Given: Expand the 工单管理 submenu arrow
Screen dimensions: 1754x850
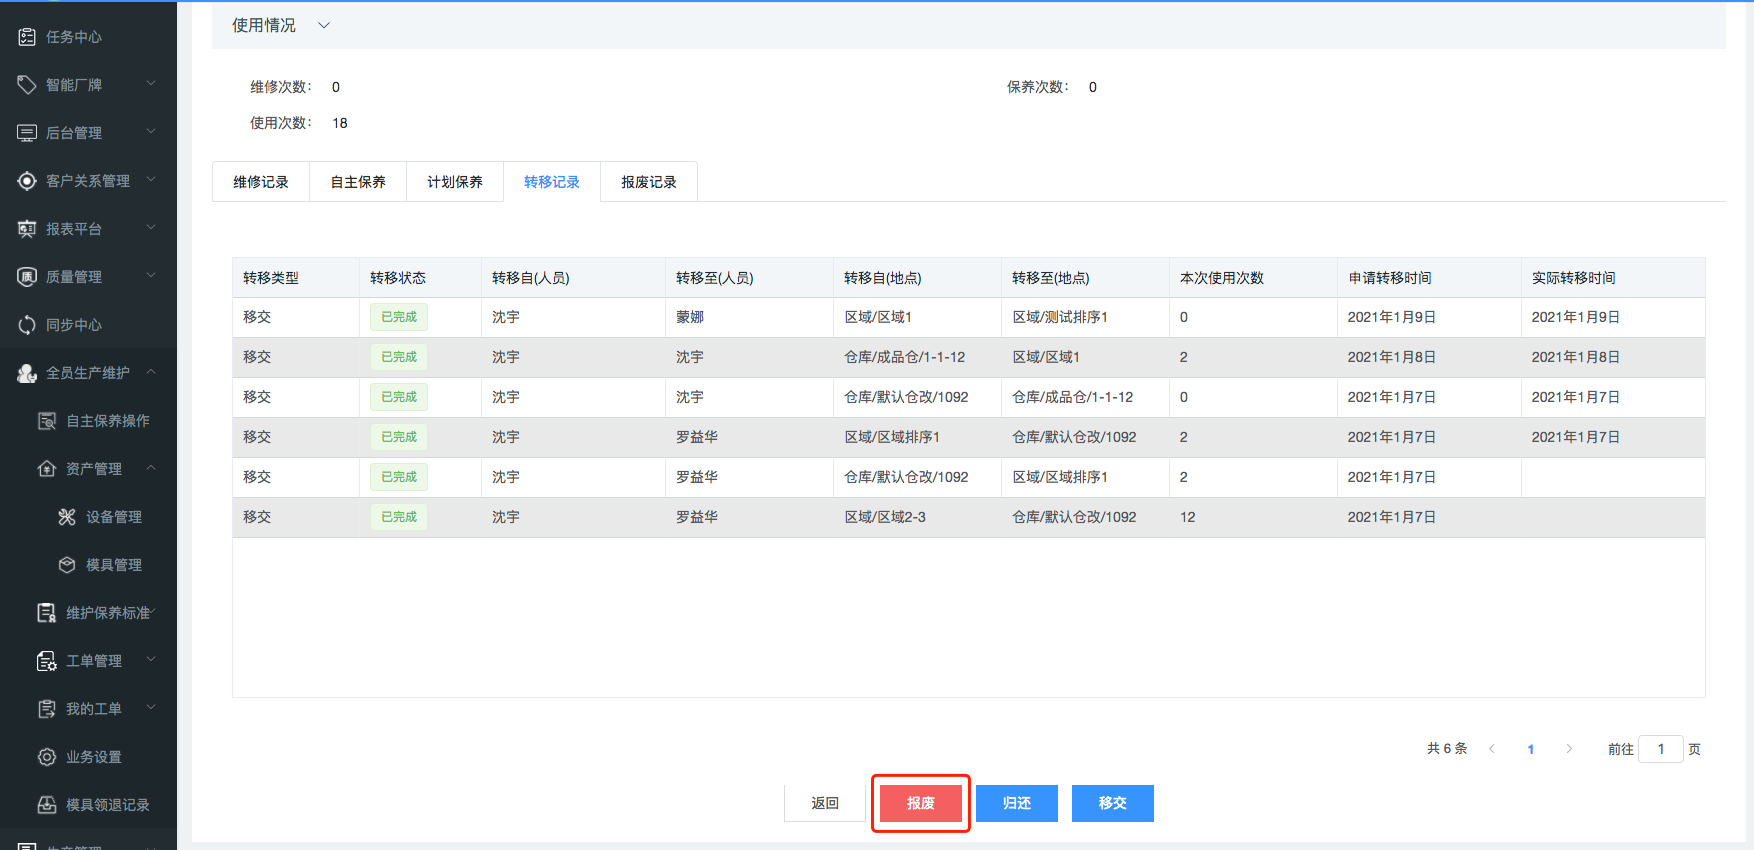Looking at the screenshot, I should pos(151,660).
